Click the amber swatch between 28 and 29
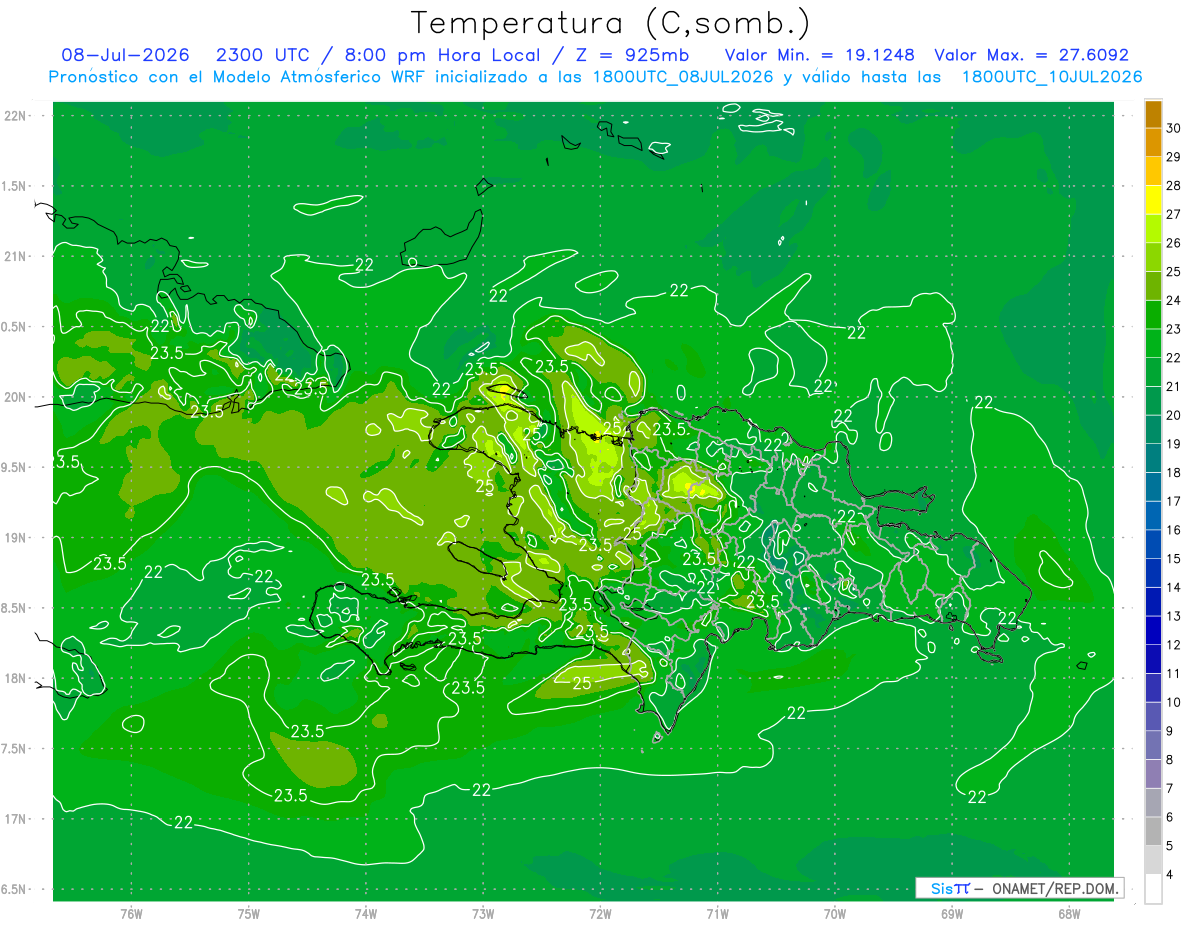This screenshot has height=927, width=1200. tap(1153, 172)
